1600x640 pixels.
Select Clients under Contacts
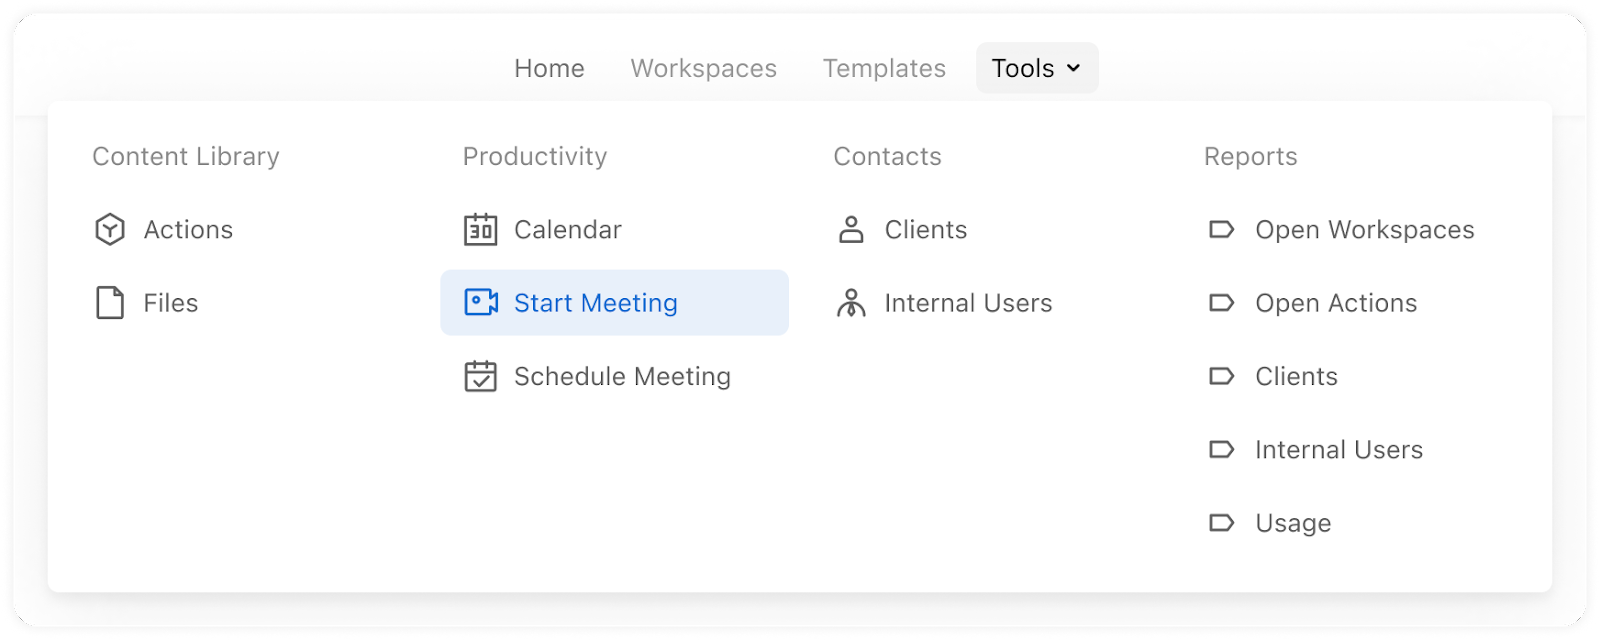point(924,229)
